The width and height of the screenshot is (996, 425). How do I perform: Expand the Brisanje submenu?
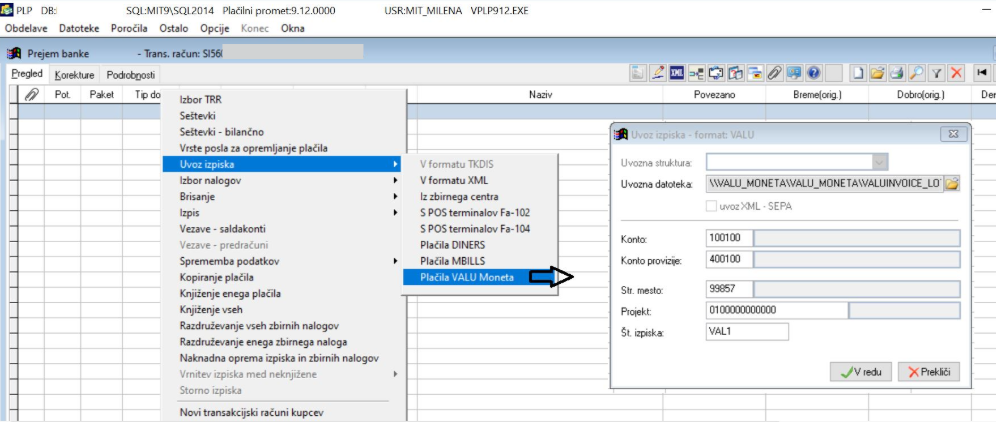[283, 196]
